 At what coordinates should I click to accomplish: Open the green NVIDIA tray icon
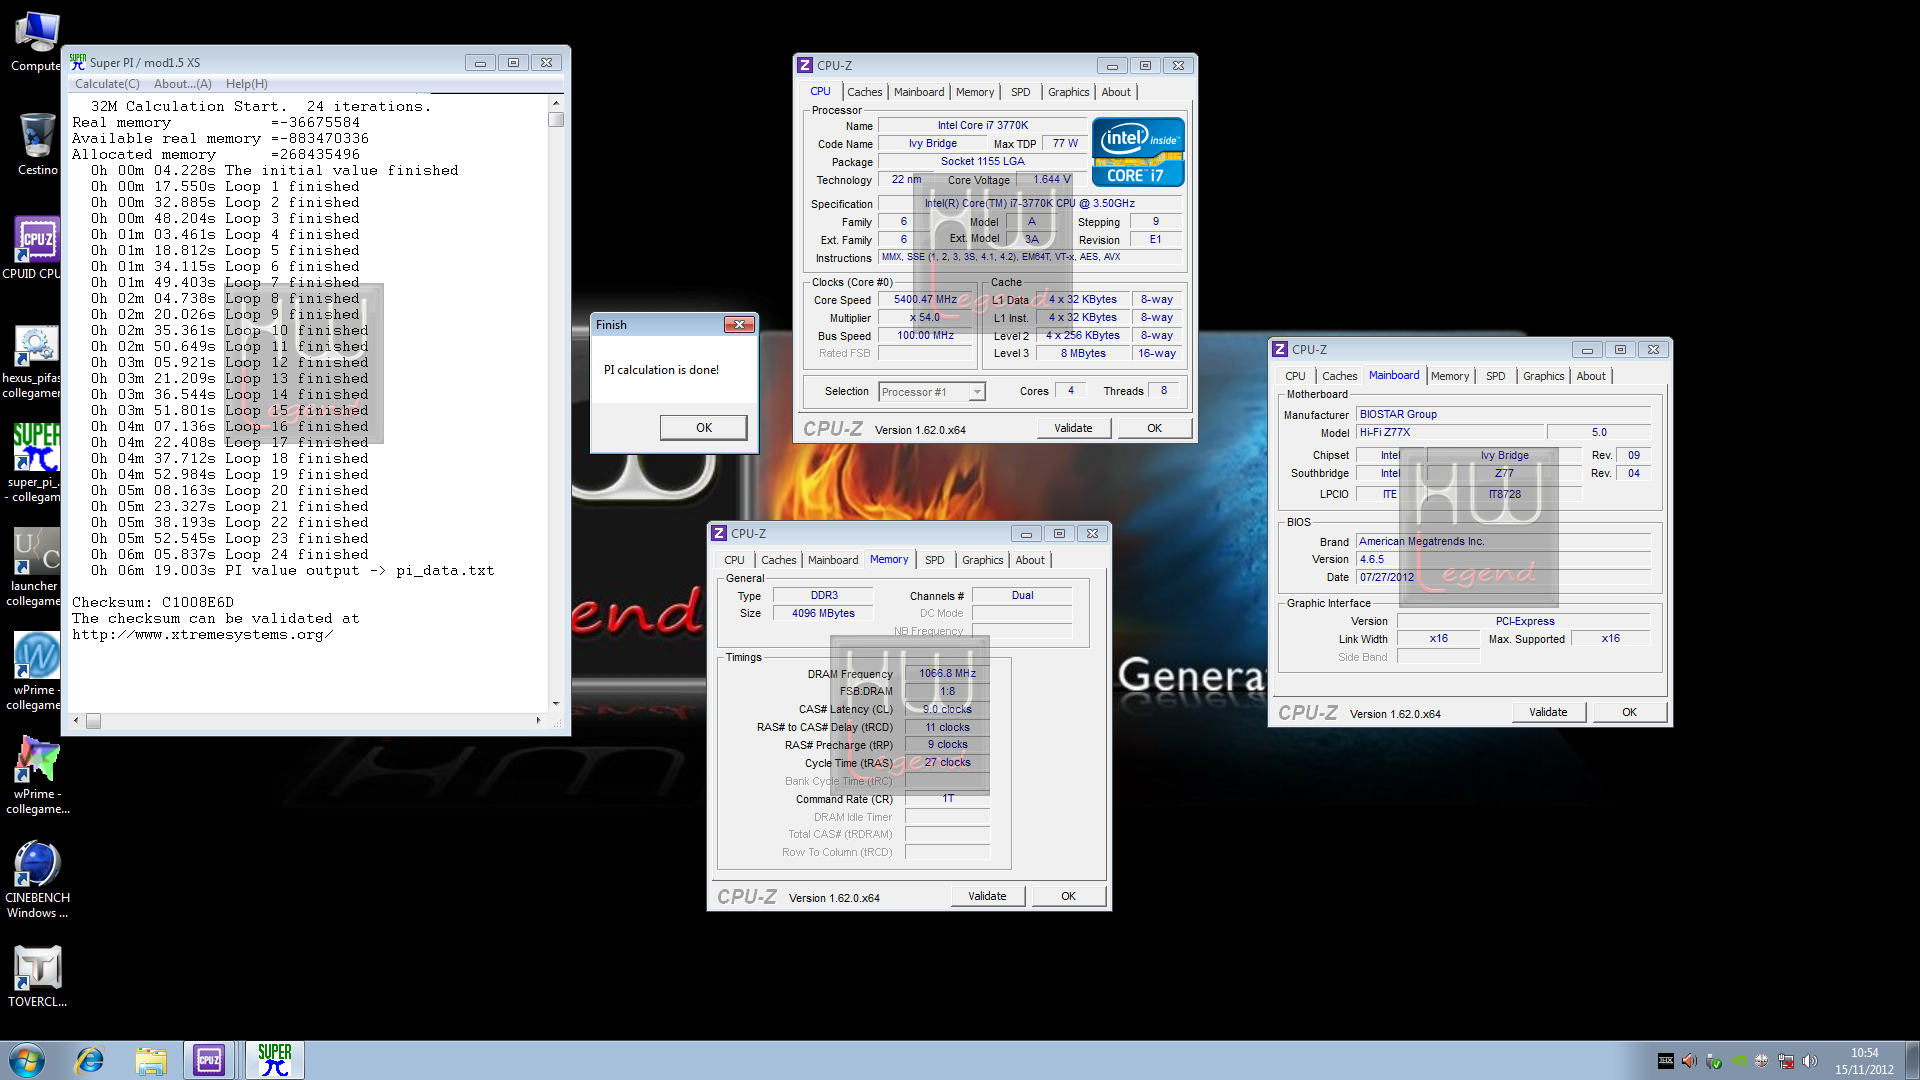[1738, 1061]
